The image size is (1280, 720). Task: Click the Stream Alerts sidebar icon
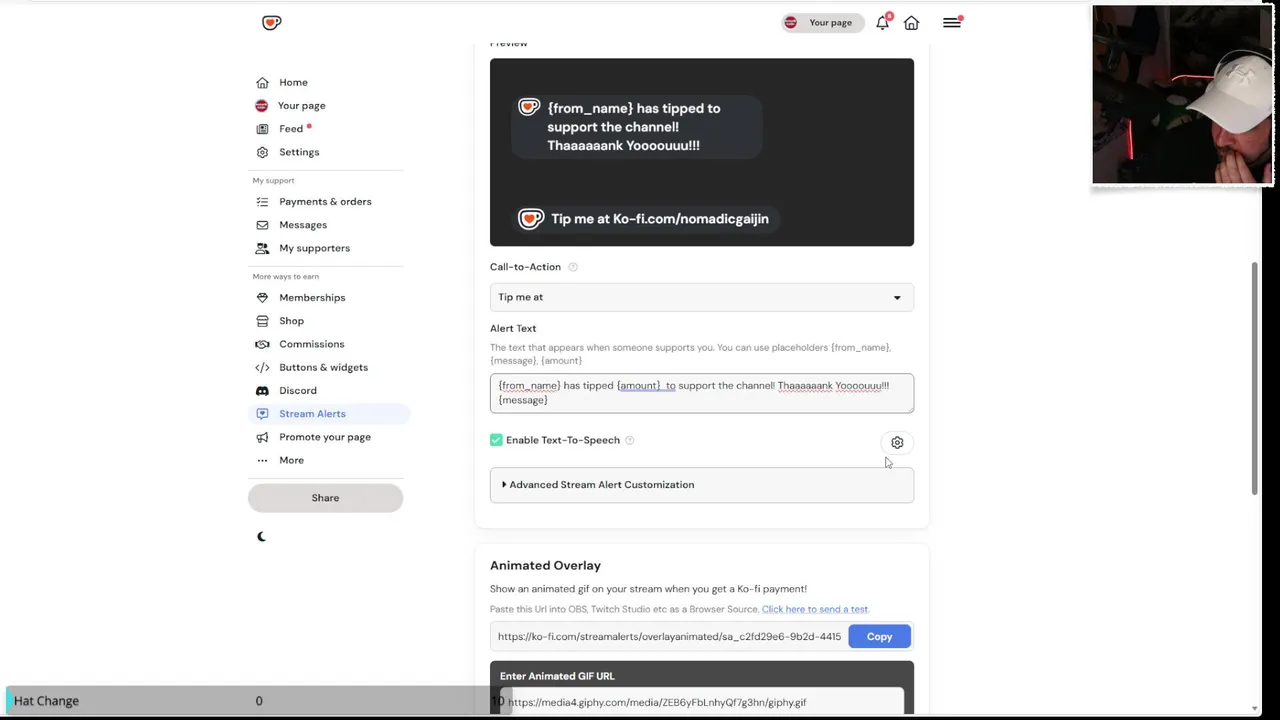pos(262,413)
